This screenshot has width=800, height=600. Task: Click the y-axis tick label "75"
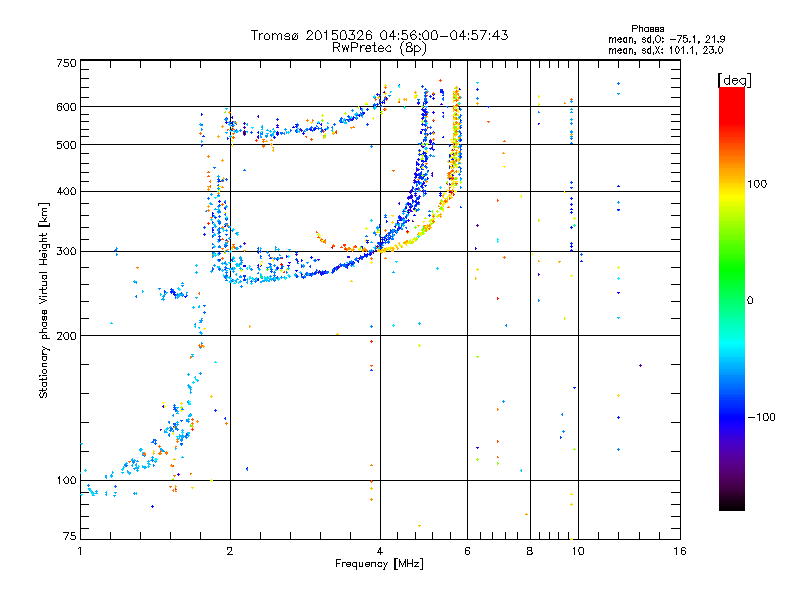point(70,536)
